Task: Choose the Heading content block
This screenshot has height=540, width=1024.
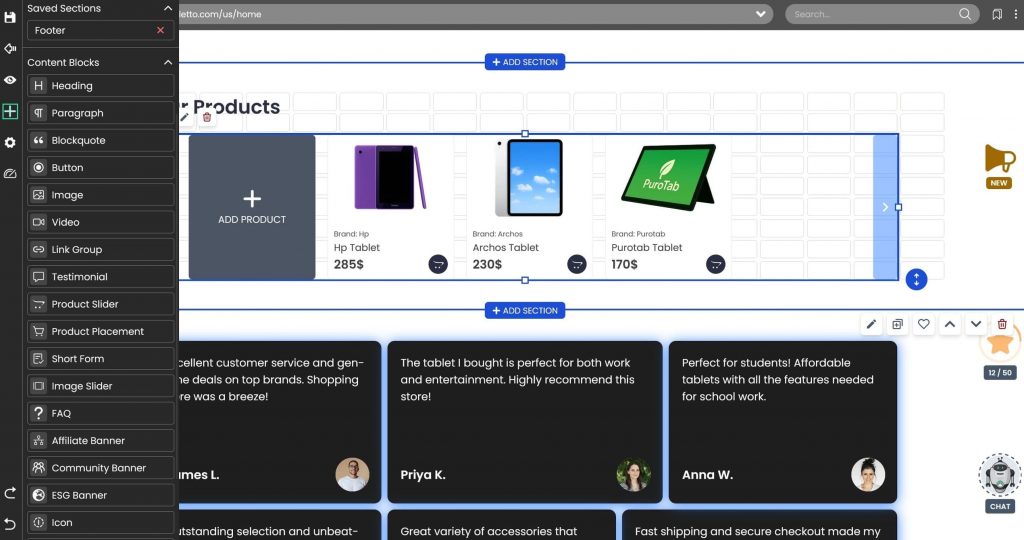Action: pos(101,86)
